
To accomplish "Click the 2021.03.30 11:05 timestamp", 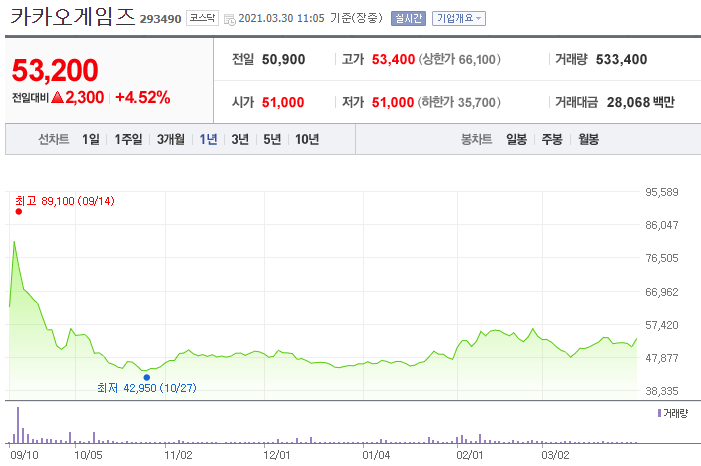I will pos(281,18).
